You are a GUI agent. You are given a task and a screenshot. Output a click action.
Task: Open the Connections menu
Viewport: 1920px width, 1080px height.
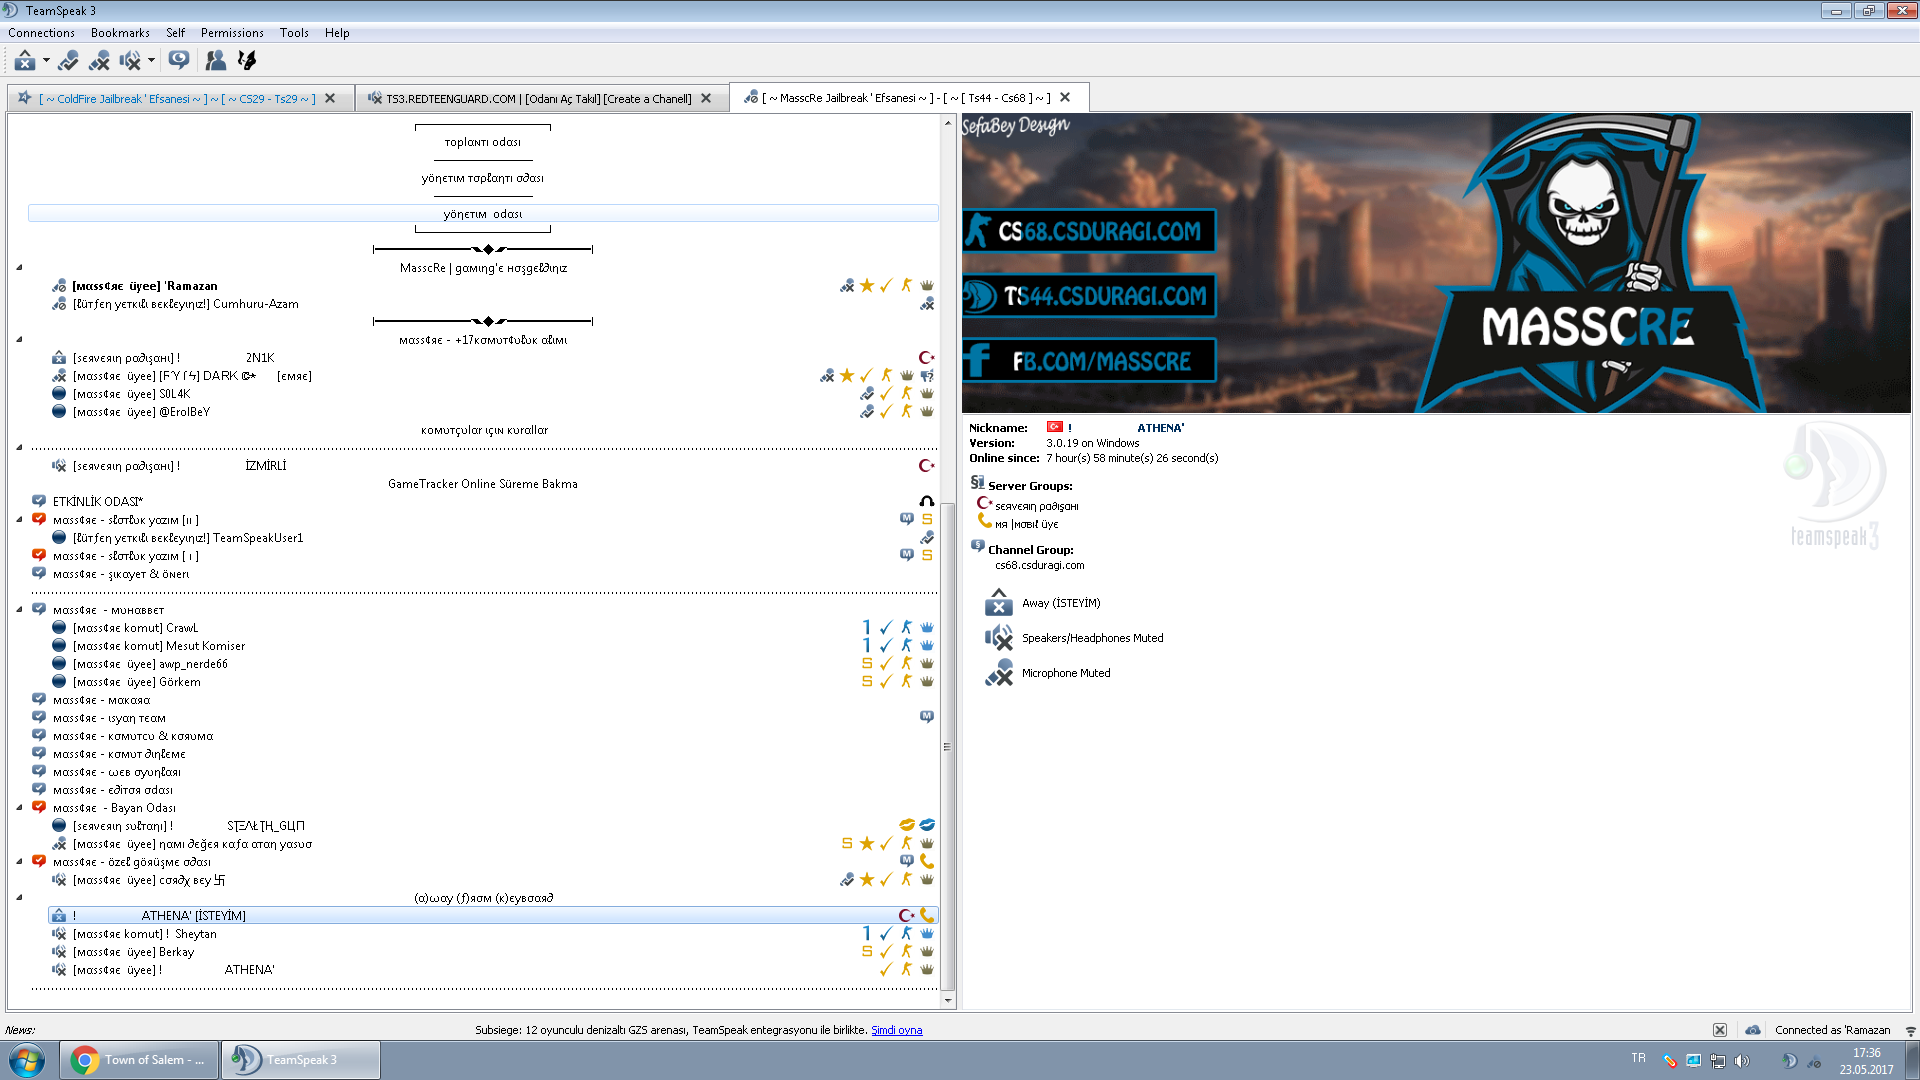tap(41, 33)
